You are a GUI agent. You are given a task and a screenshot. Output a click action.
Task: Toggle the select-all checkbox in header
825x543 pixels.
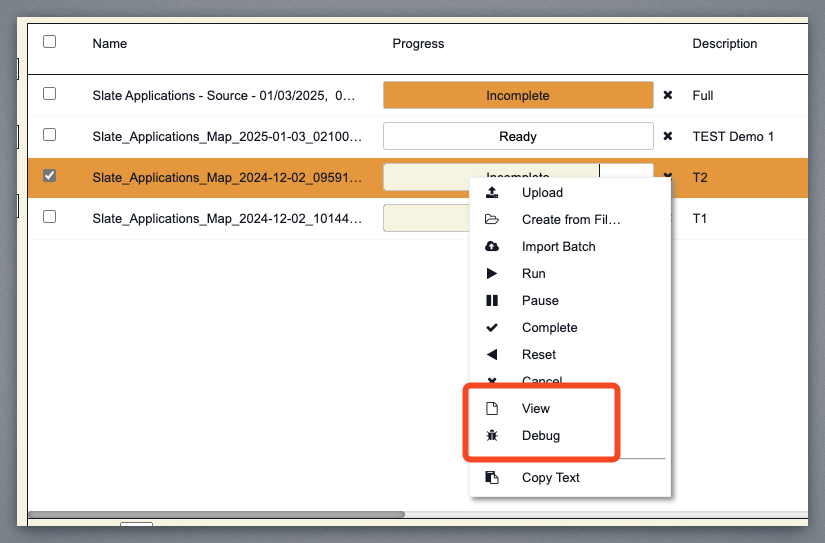point(49,42)
